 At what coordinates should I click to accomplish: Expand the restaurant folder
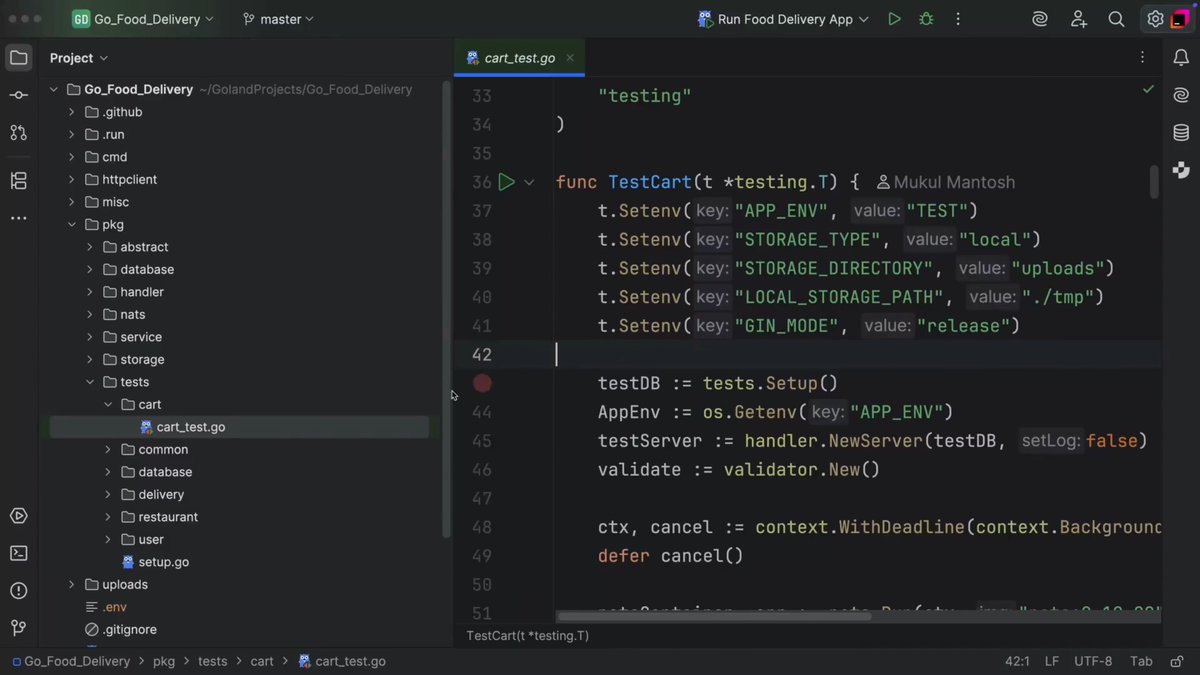pos(108,517)
